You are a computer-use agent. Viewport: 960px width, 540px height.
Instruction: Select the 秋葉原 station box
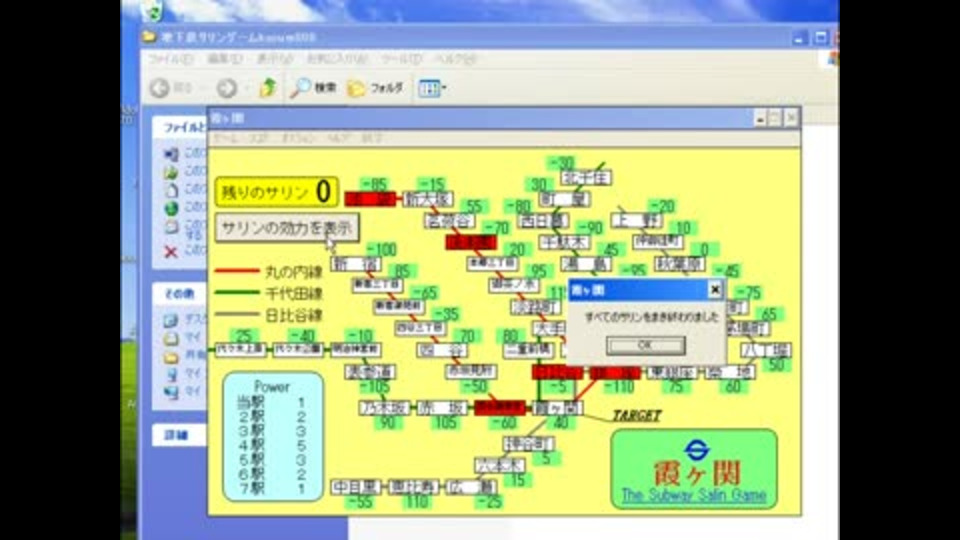tap(680, 264)
